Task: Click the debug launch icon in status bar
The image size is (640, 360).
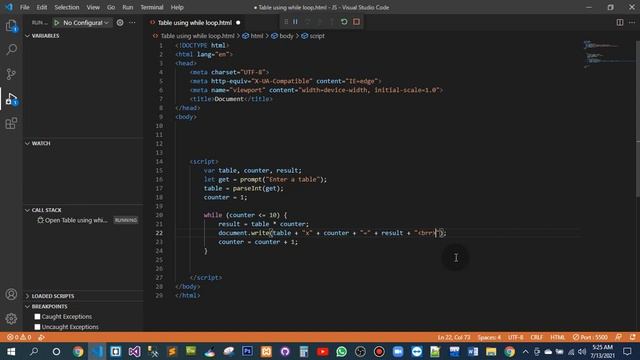Action: 41,337
